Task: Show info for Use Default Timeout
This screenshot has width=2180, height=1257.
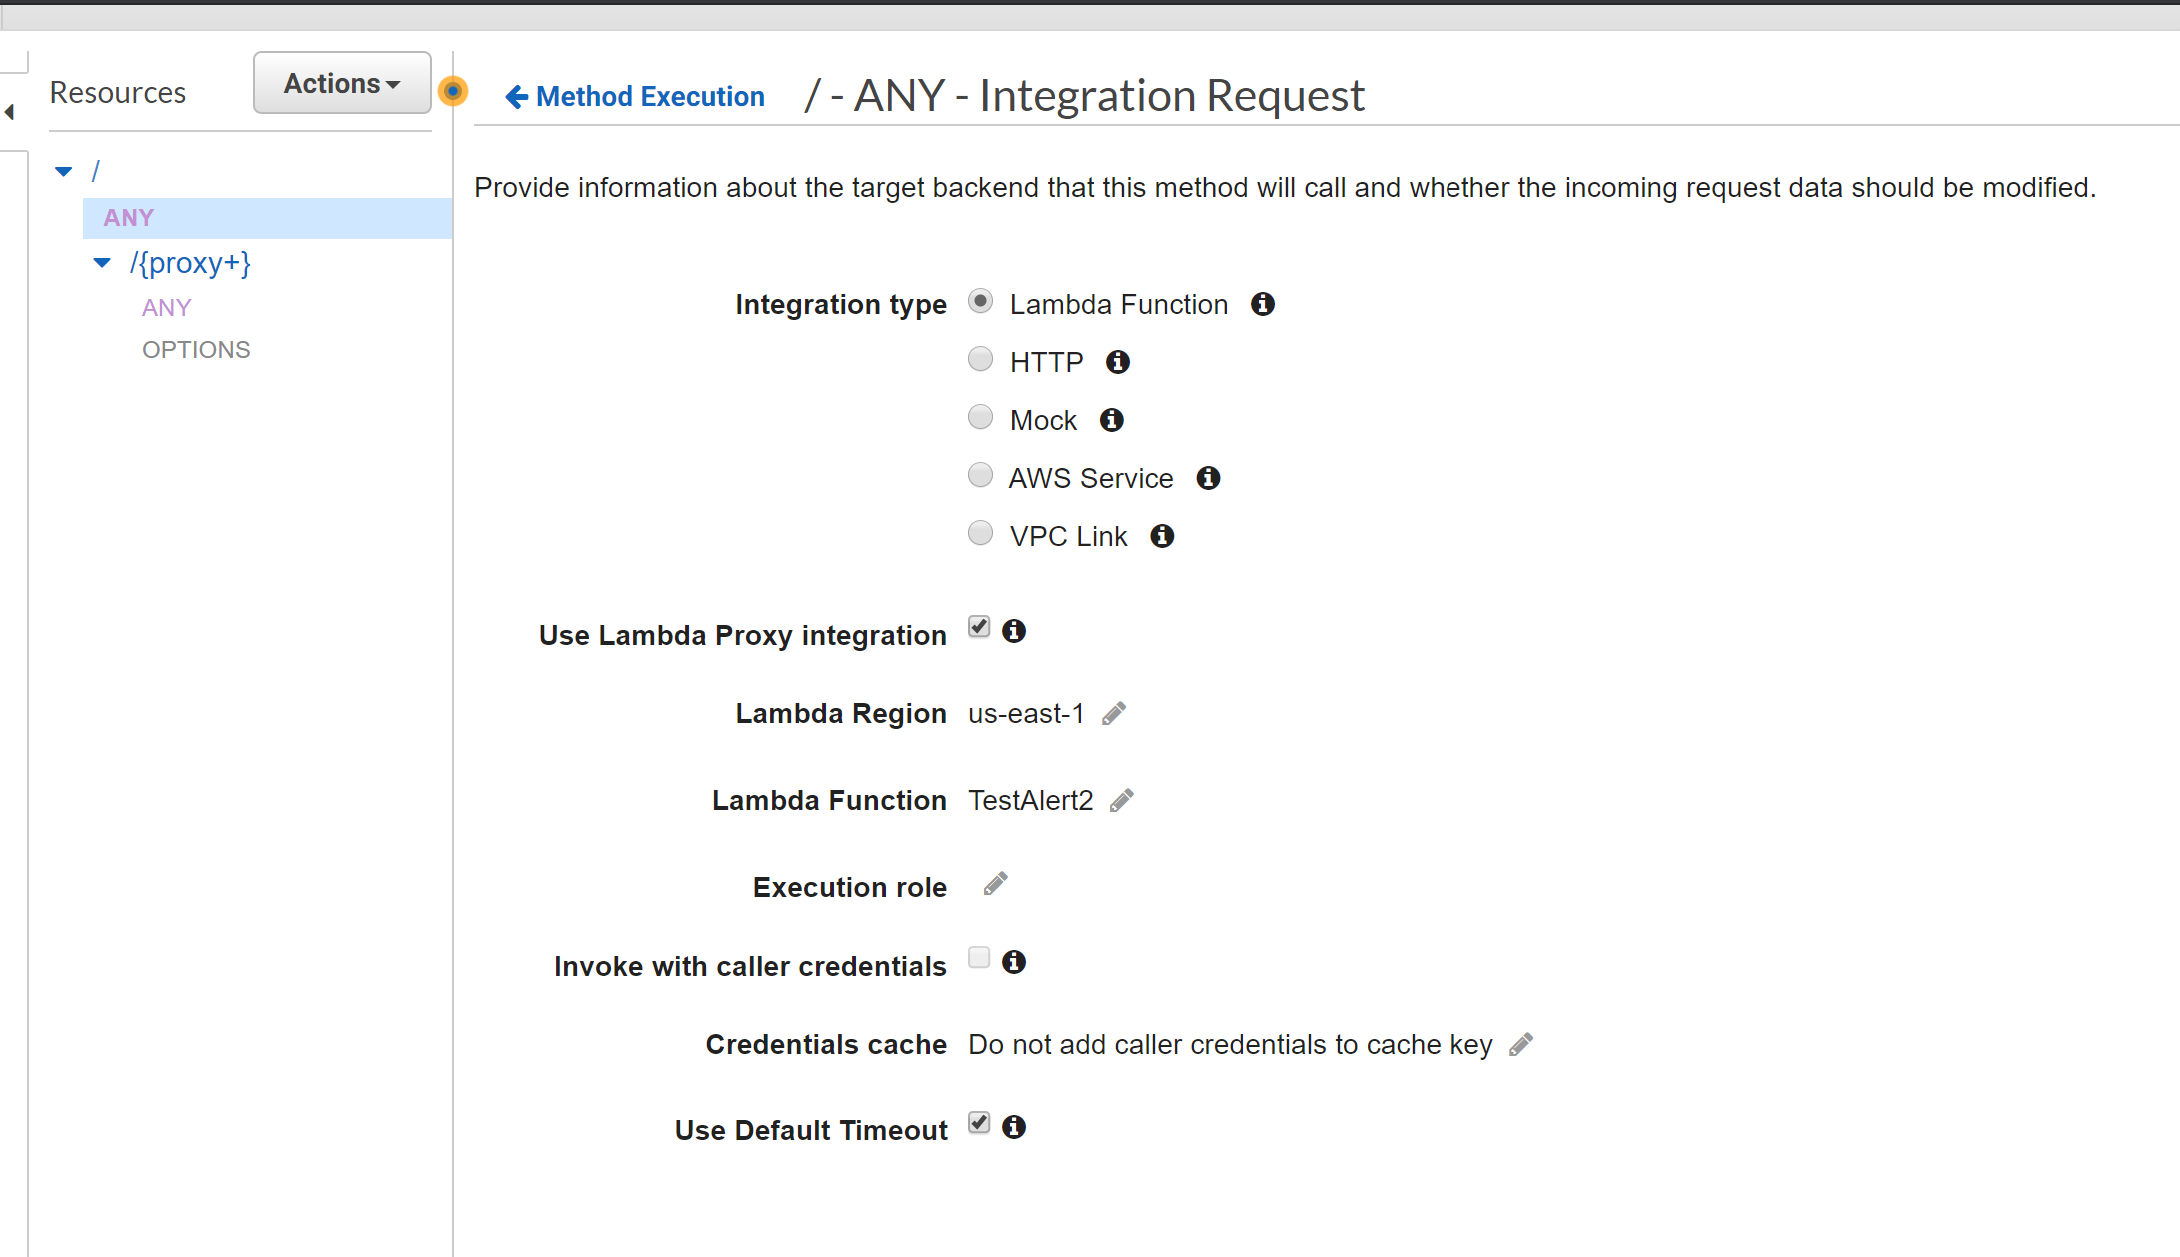Action: [1013, 1127]
